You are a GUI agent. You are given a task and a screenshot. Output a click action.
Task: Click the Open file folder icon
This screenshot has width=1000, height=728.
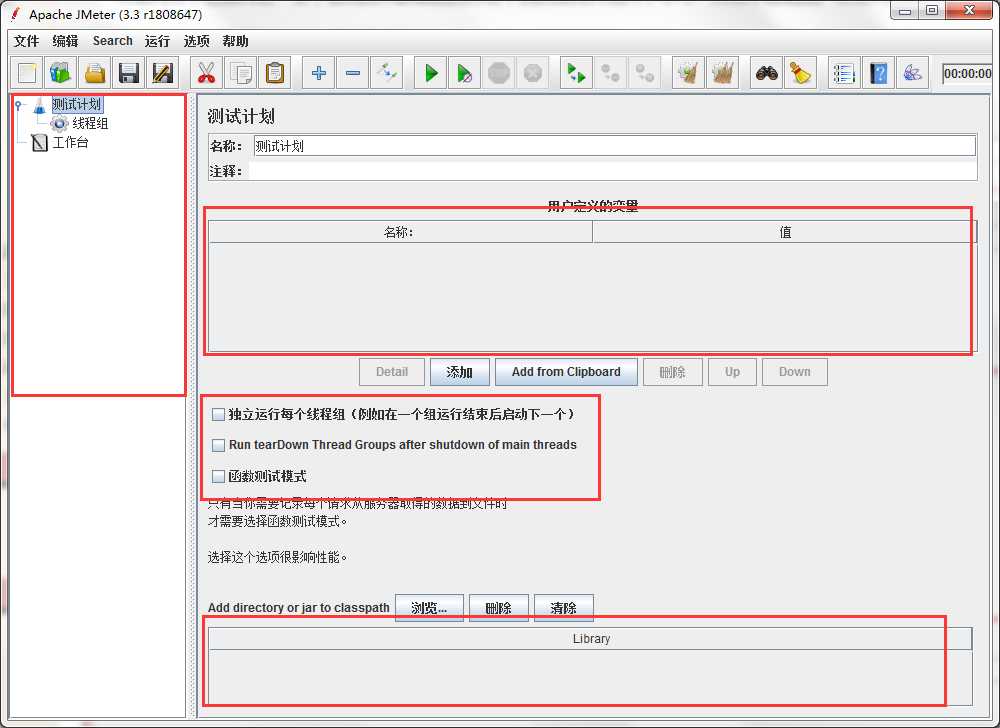pos(95,73)
